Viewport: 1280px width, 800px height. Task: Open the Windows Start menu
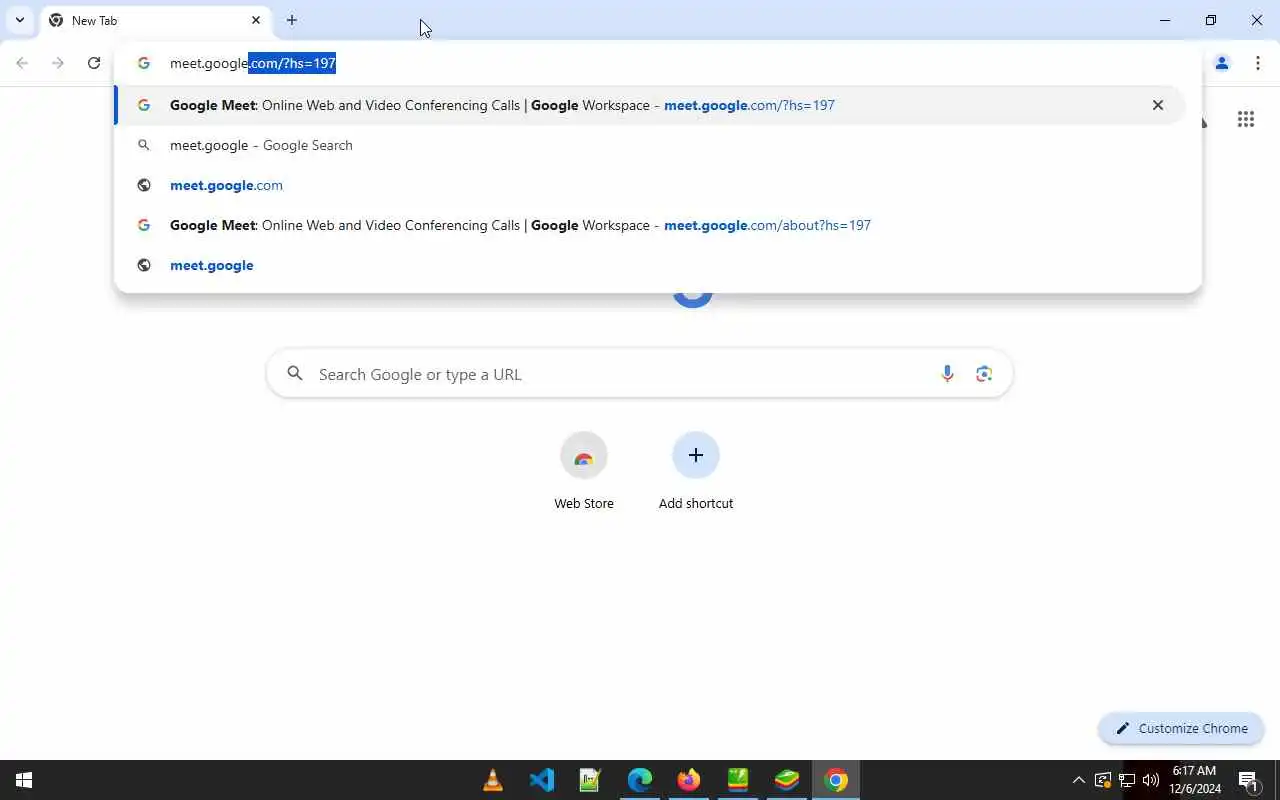pos(24,780)
